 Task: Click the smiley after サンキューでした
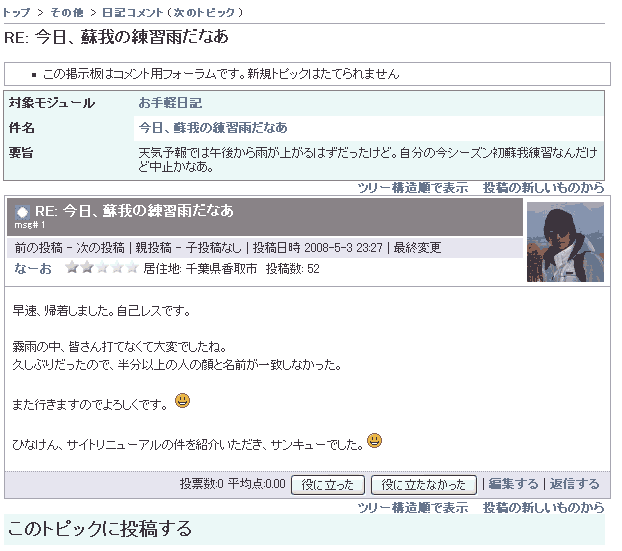(x=374, y=440)
